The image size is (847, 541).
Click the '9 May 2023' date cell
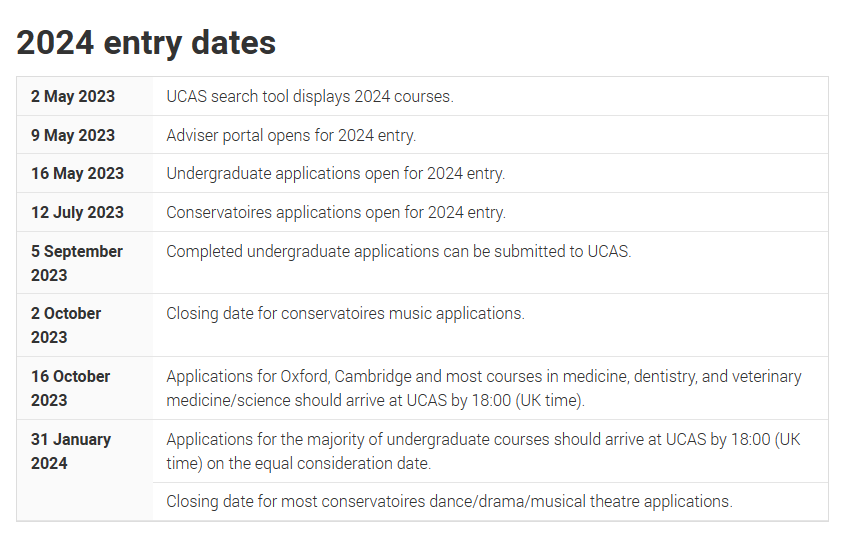tap(72, 135)
